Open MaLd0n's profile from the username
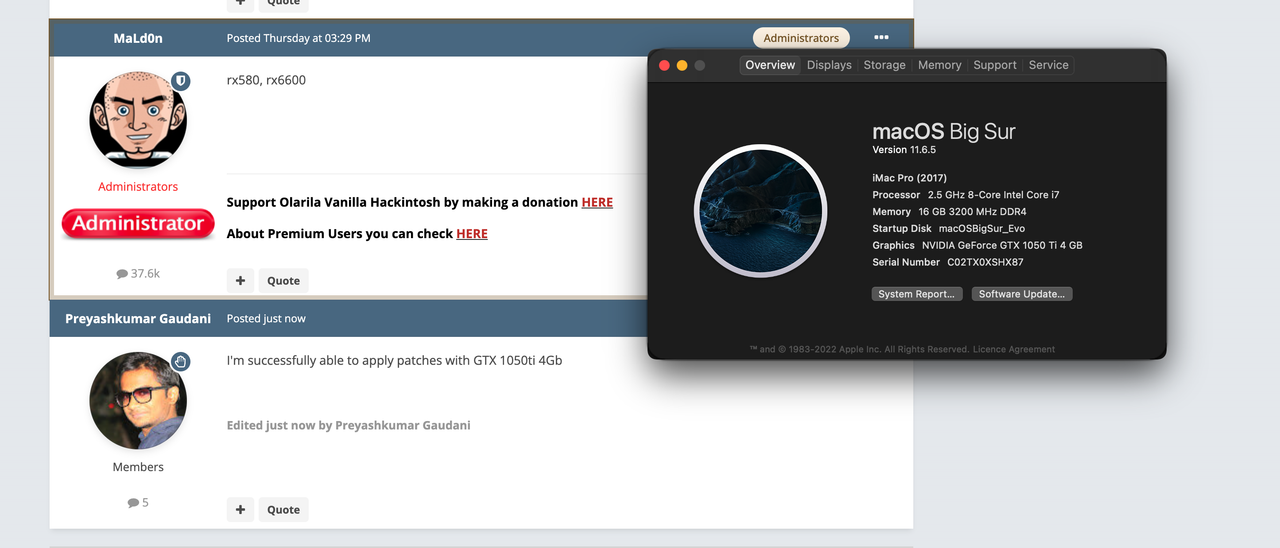Viewport: 1280px width, 548px height. [x=138, y=38]
